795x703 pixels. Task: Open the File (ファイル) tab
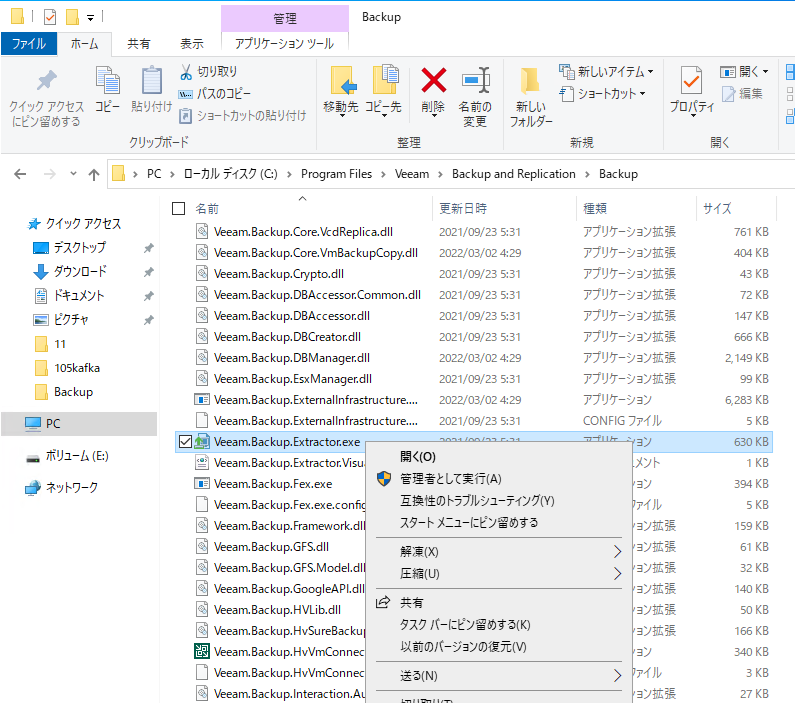pos(29,44)
